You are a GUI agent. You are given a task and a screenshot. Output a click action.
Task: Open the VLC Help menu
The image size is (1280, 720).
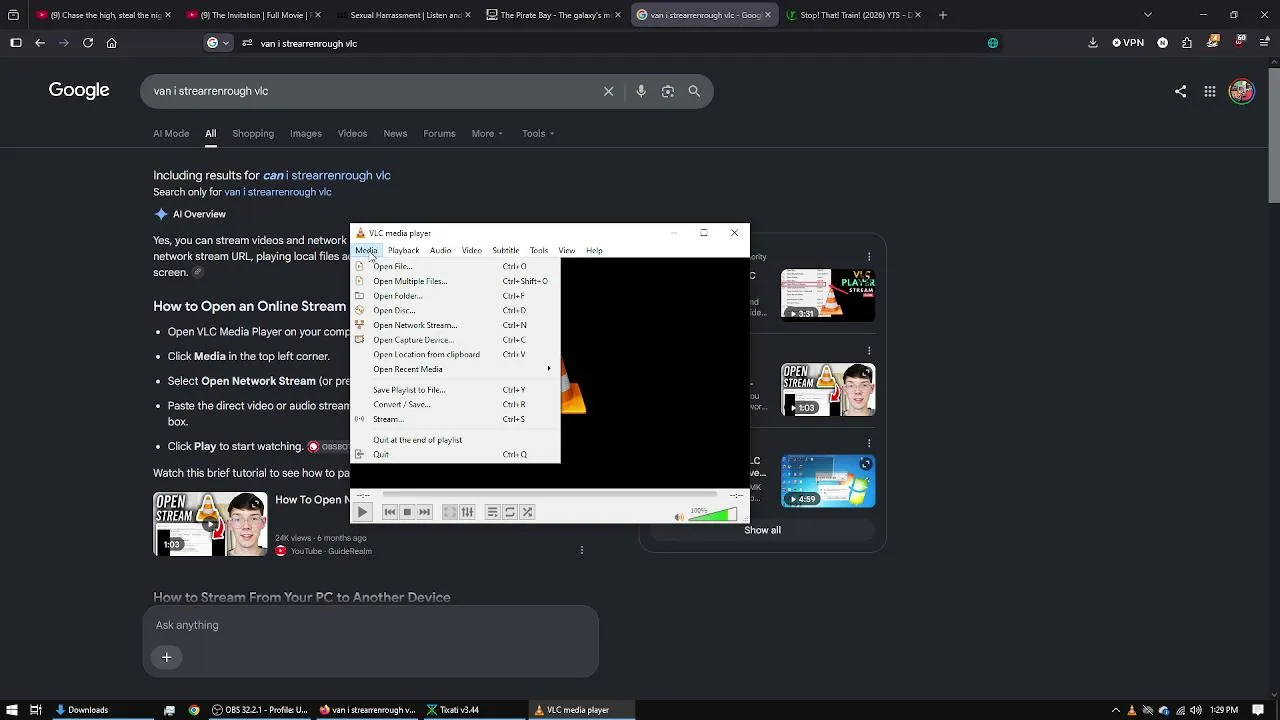(x=594, y=250)
